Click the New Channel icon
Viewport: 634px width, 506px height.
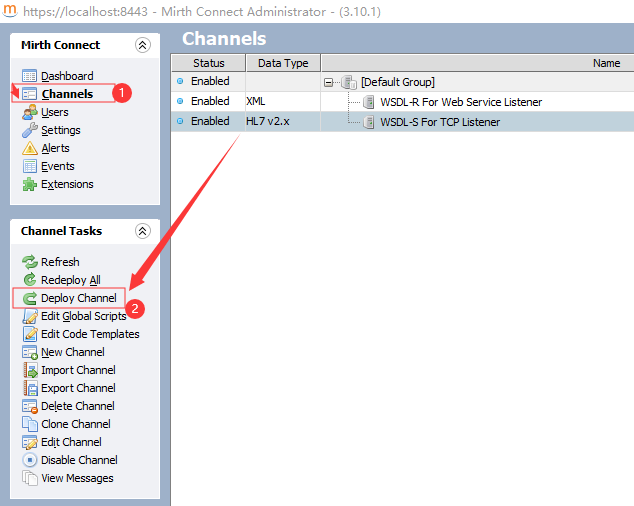(x=30, y=352)
